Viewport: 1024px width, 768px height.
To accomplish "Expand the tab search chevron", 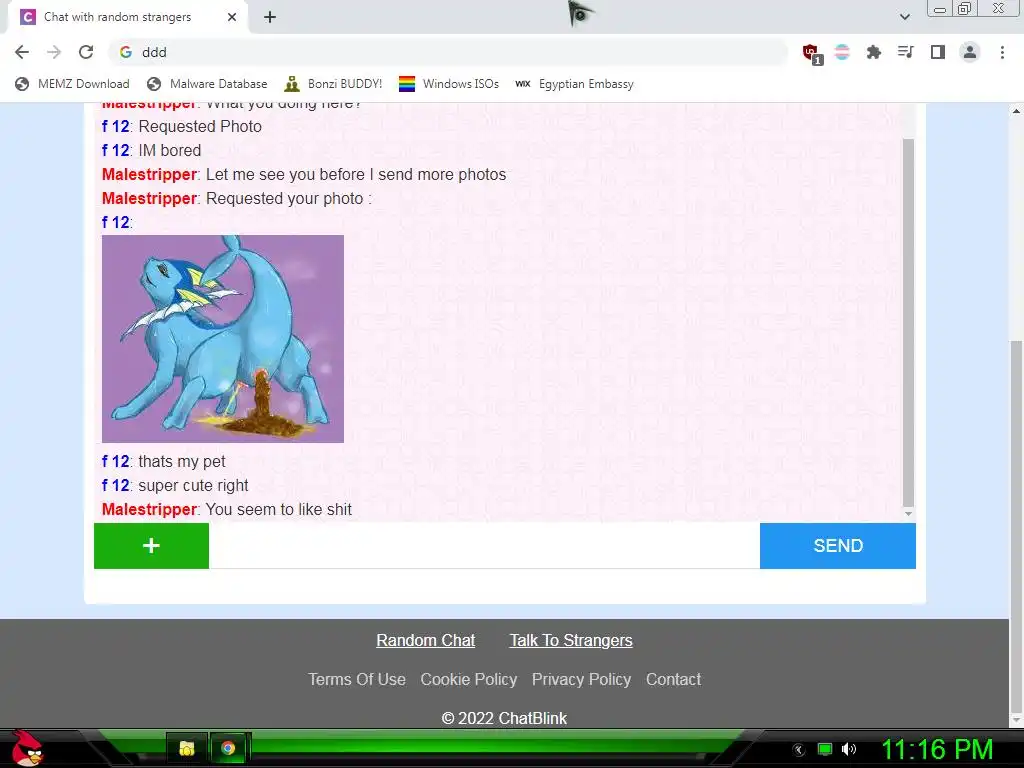I will click(x=904, y=17).
